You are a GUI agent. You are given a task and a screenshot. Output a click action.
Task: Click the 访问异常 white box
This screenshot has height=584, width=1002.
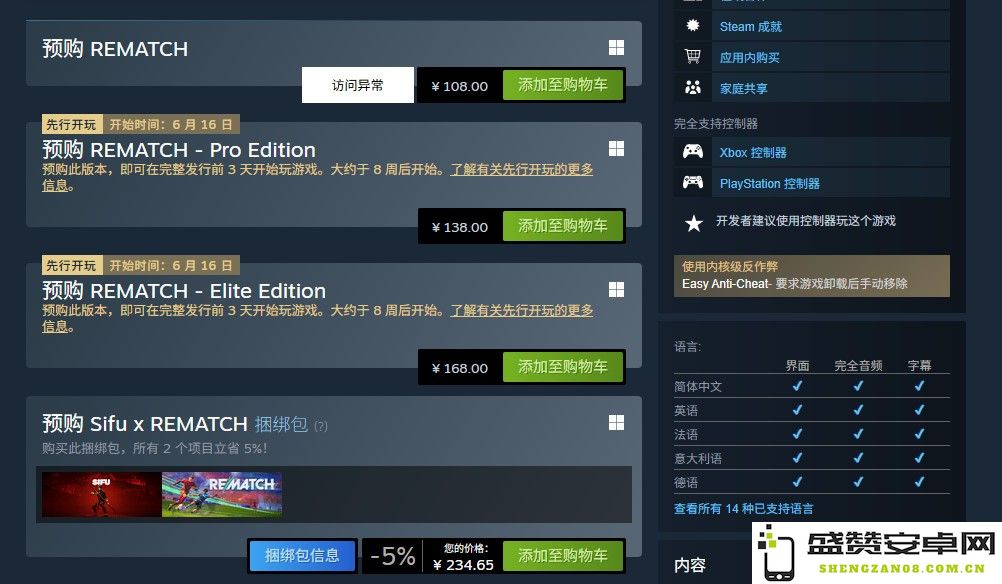coord(358,85)
